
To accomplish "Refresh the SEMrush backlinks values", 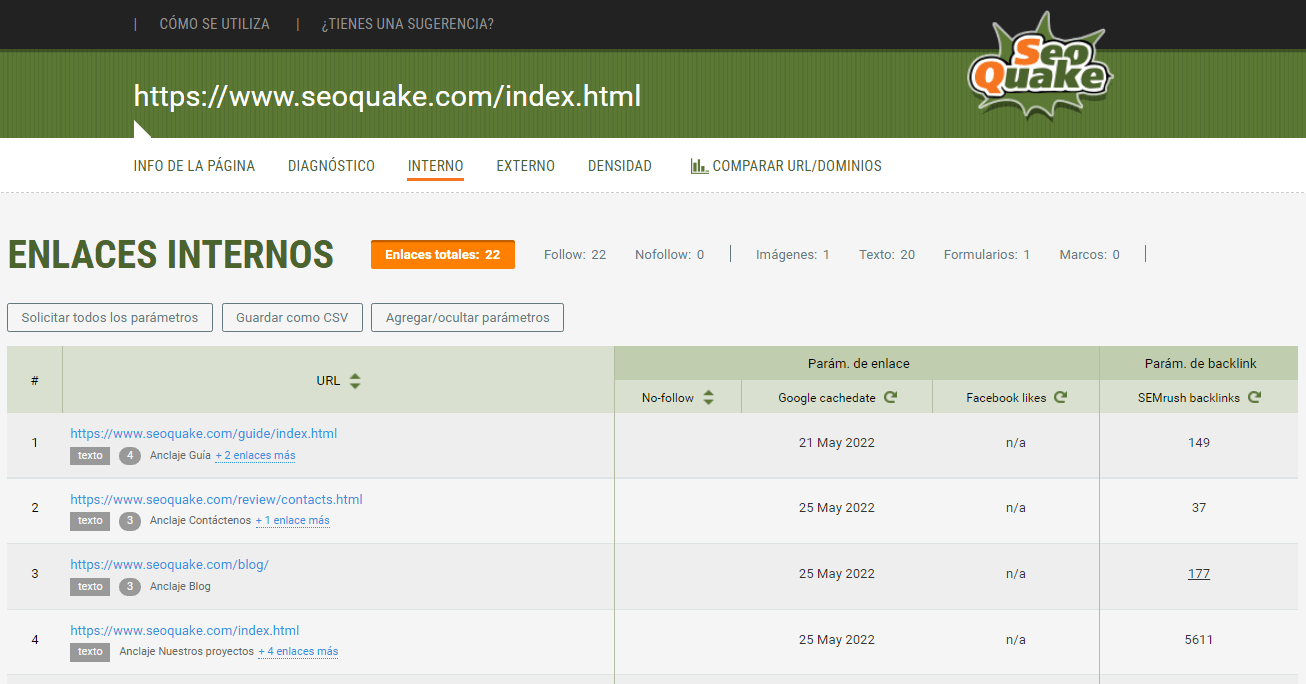I will 1255,397.
